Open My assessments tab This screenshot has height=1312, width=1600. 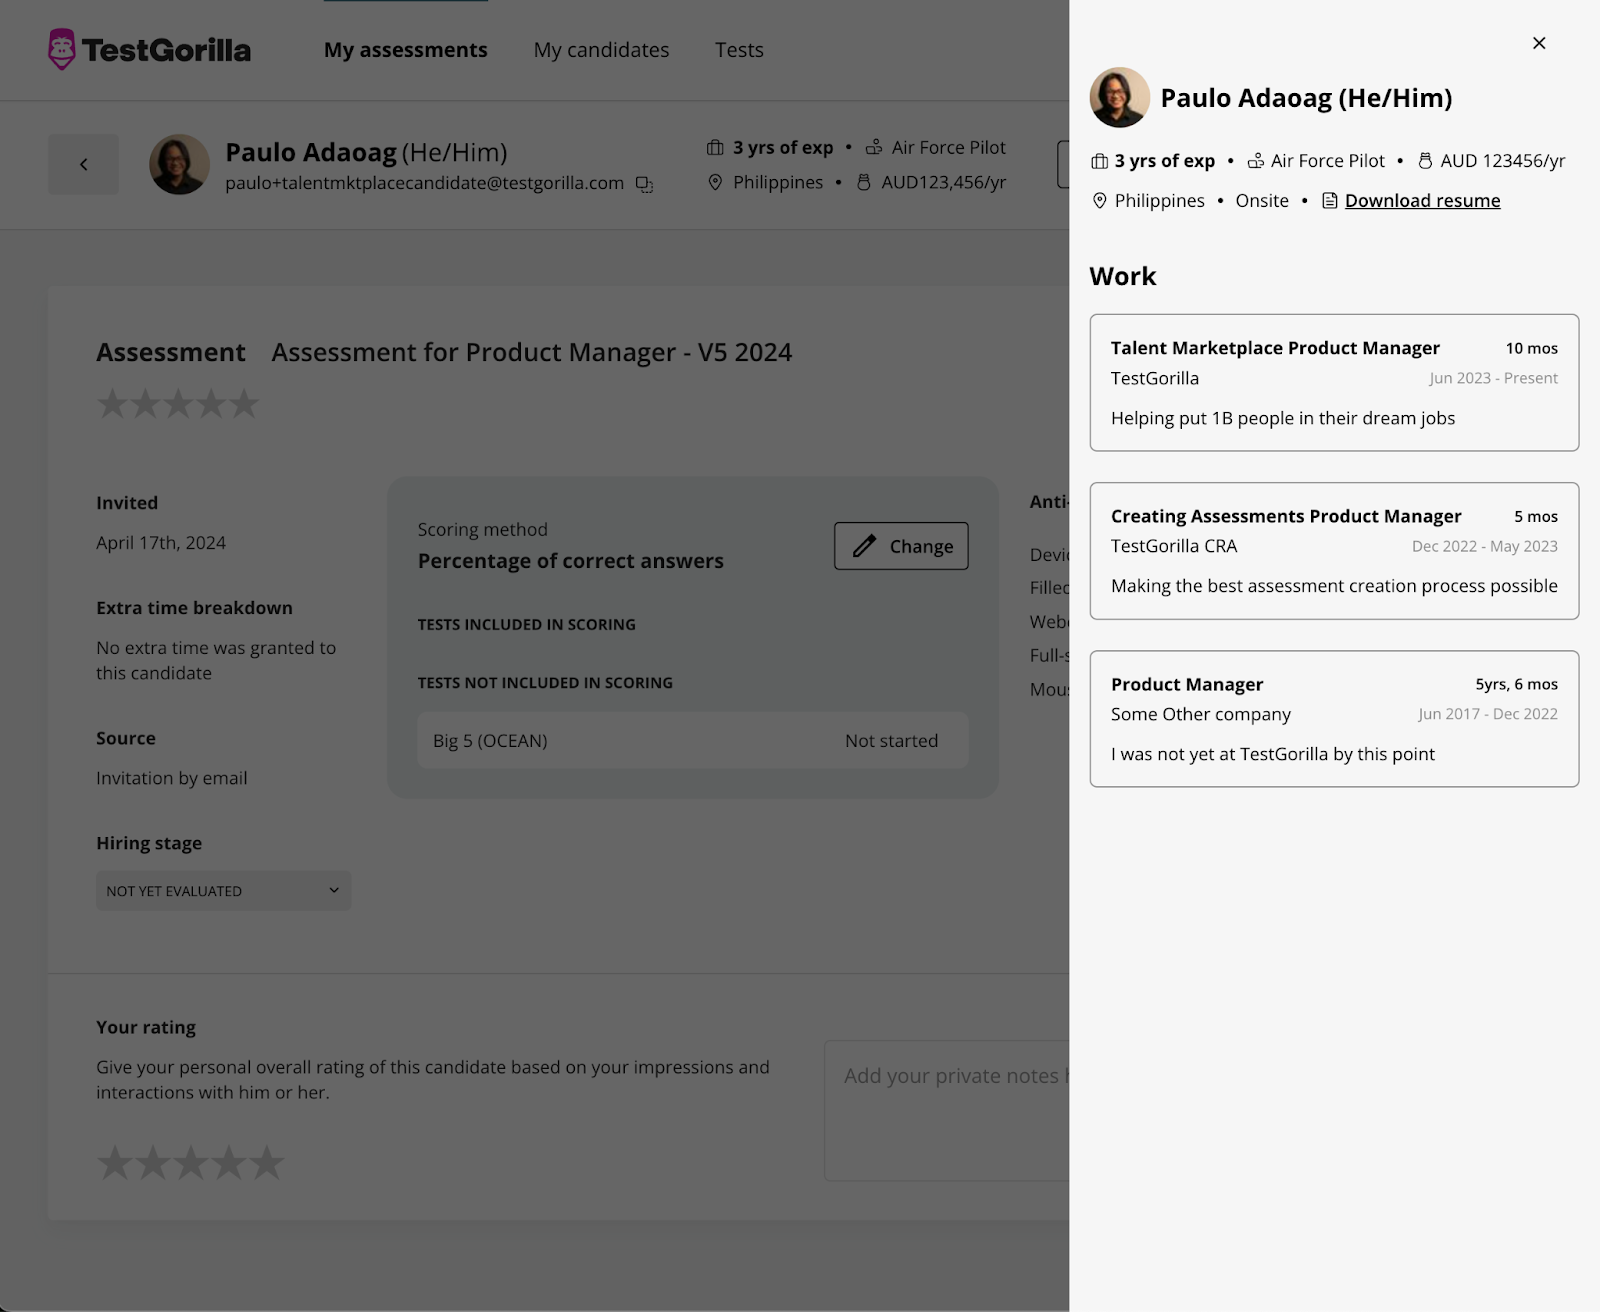coord(406,50)
